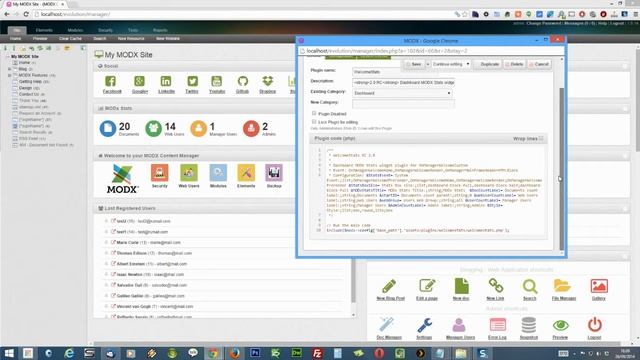Open the Backup dashboard icon
The image size is (640, 360).
pos(274,173)
